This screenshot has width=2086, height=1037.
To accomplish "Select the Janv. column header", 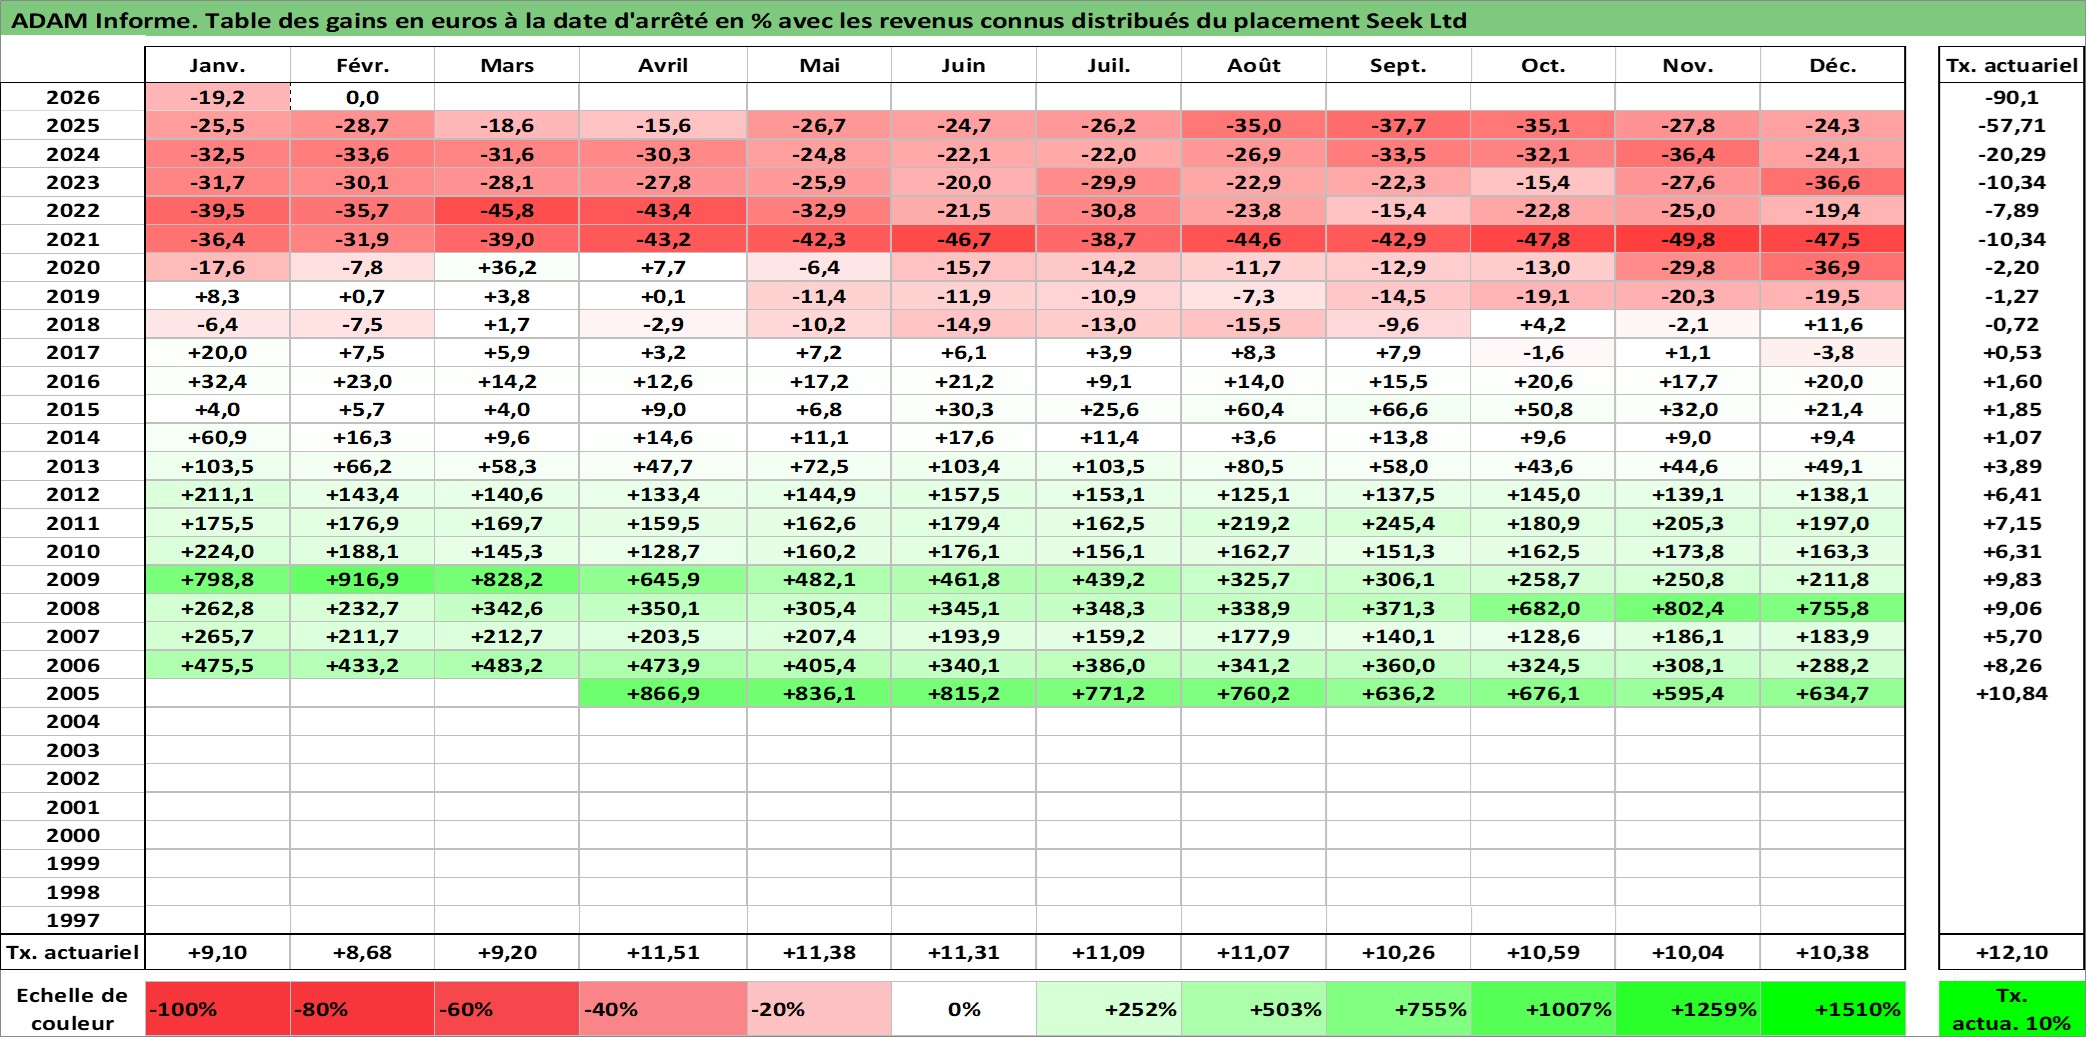I will coord(218,66).
